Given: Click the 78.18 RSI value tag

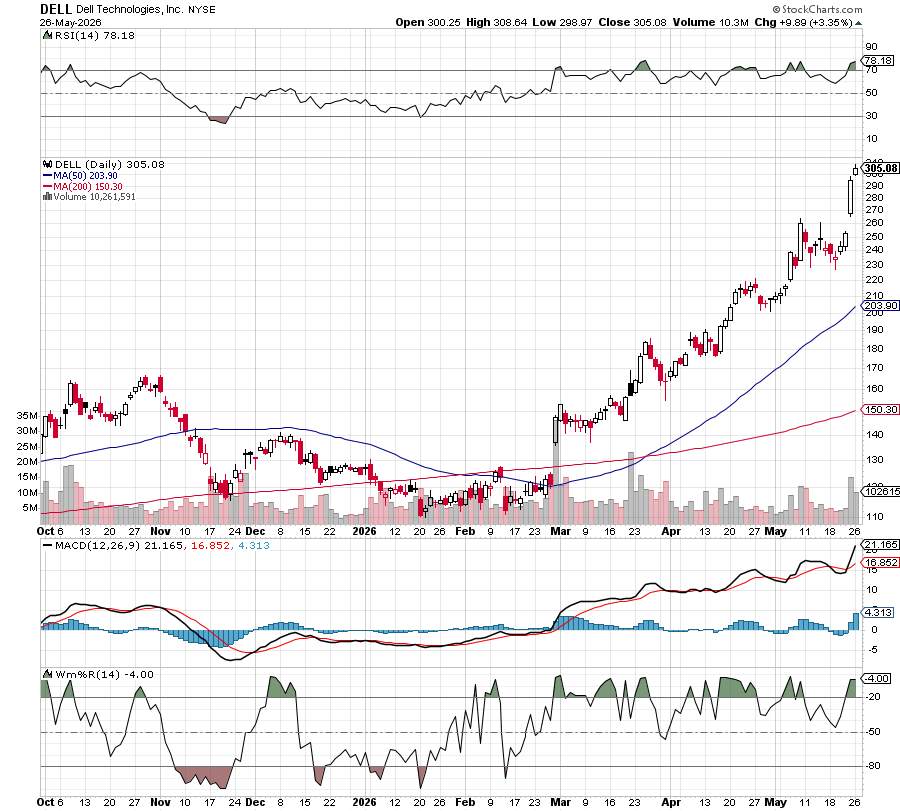Looking at the screenshot, I should 878,61.
